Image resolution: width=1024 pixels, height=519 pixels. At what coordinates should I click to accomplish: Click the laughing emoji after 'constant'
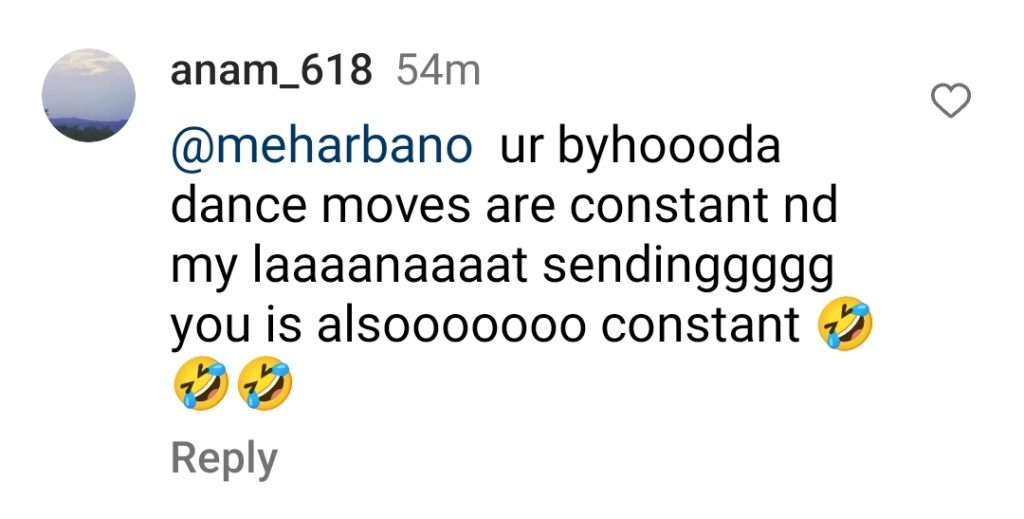point(846,324)
